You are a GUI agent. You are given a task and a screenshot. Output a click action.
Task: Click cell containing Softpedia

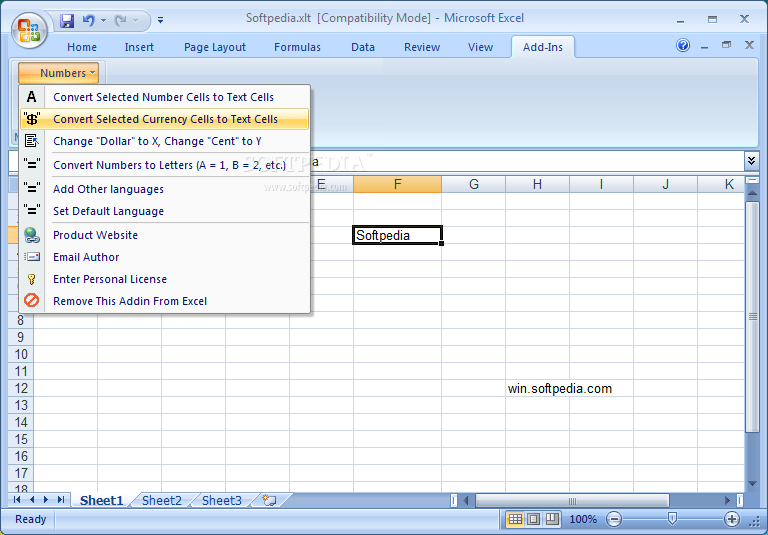pos(397,235)
